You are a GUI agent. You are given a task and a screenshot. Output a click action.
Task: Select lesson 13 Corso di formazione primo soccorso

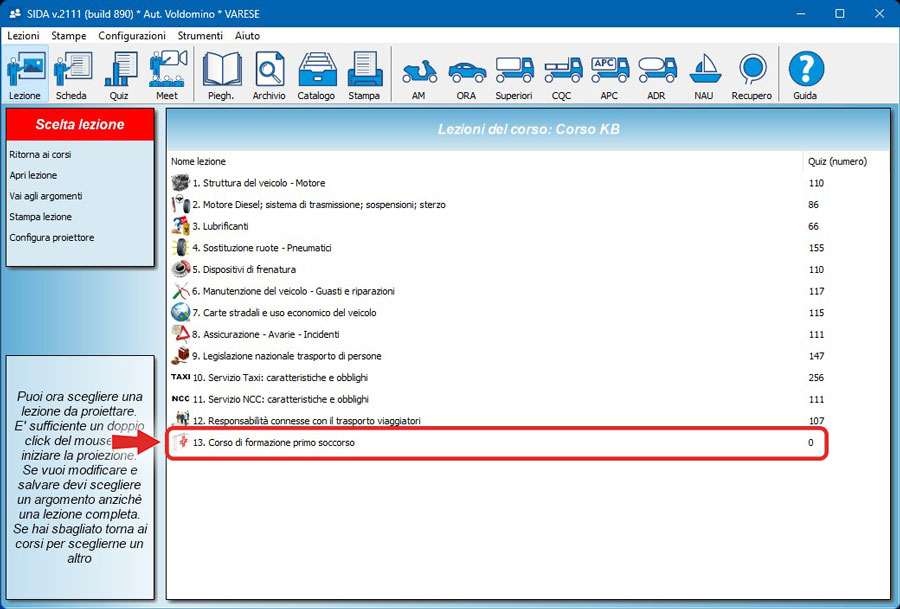[x=273, y=442]
